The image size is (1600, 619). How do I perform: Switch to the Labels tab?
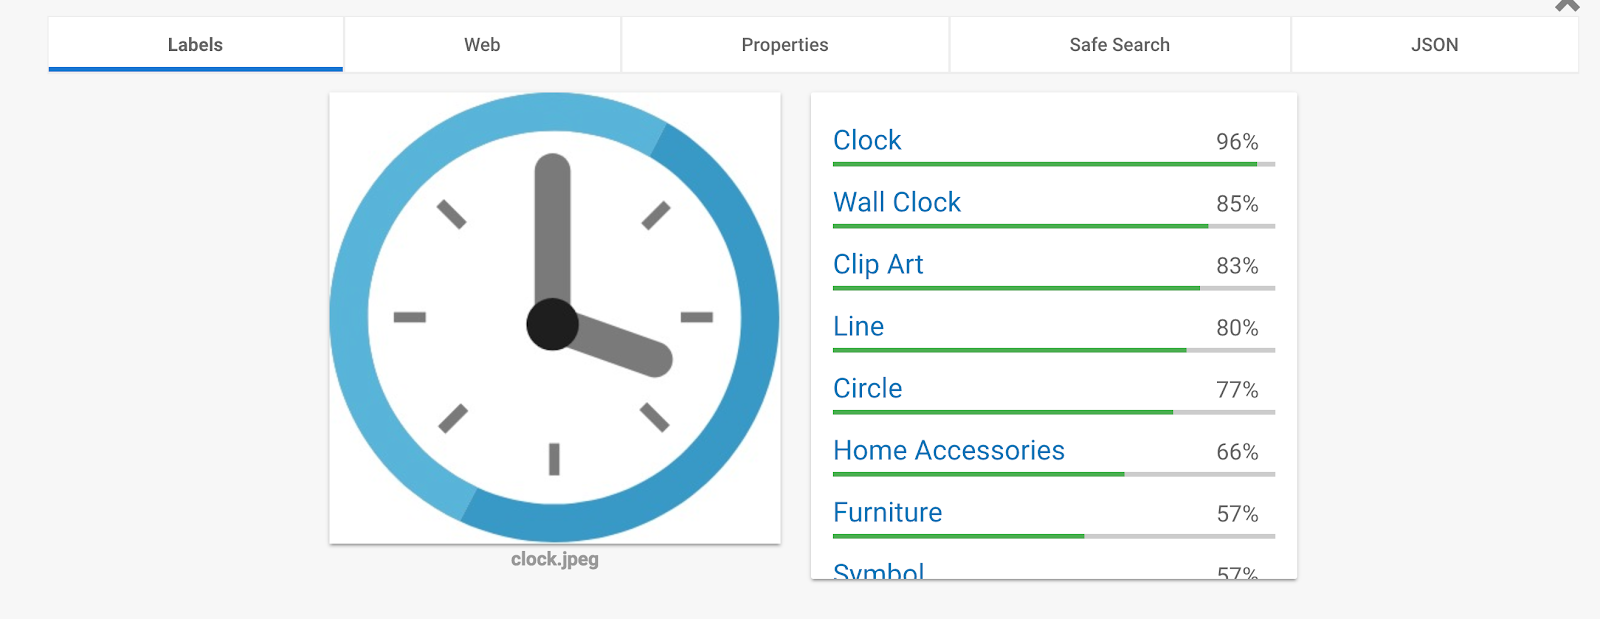click(x=195, y=44)
